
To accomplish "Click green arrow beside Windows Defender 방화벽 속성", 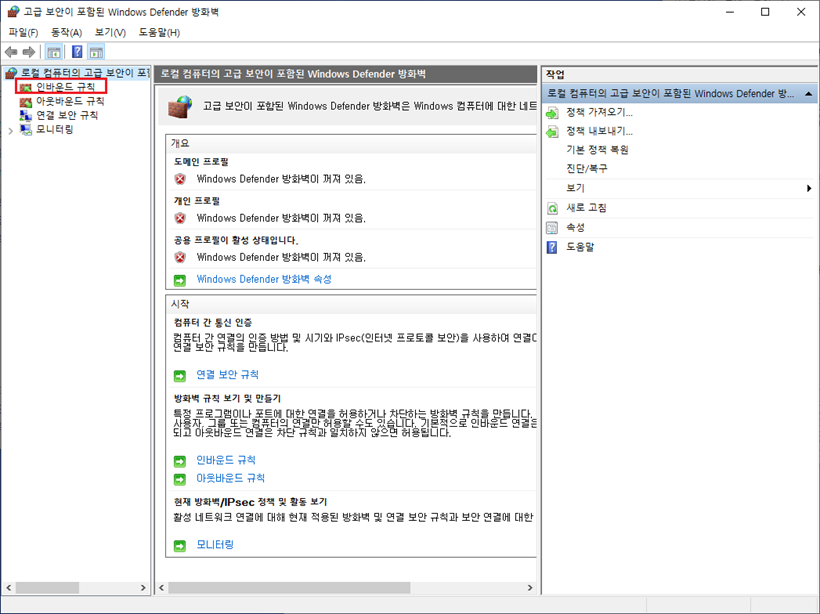I will 180,280.
